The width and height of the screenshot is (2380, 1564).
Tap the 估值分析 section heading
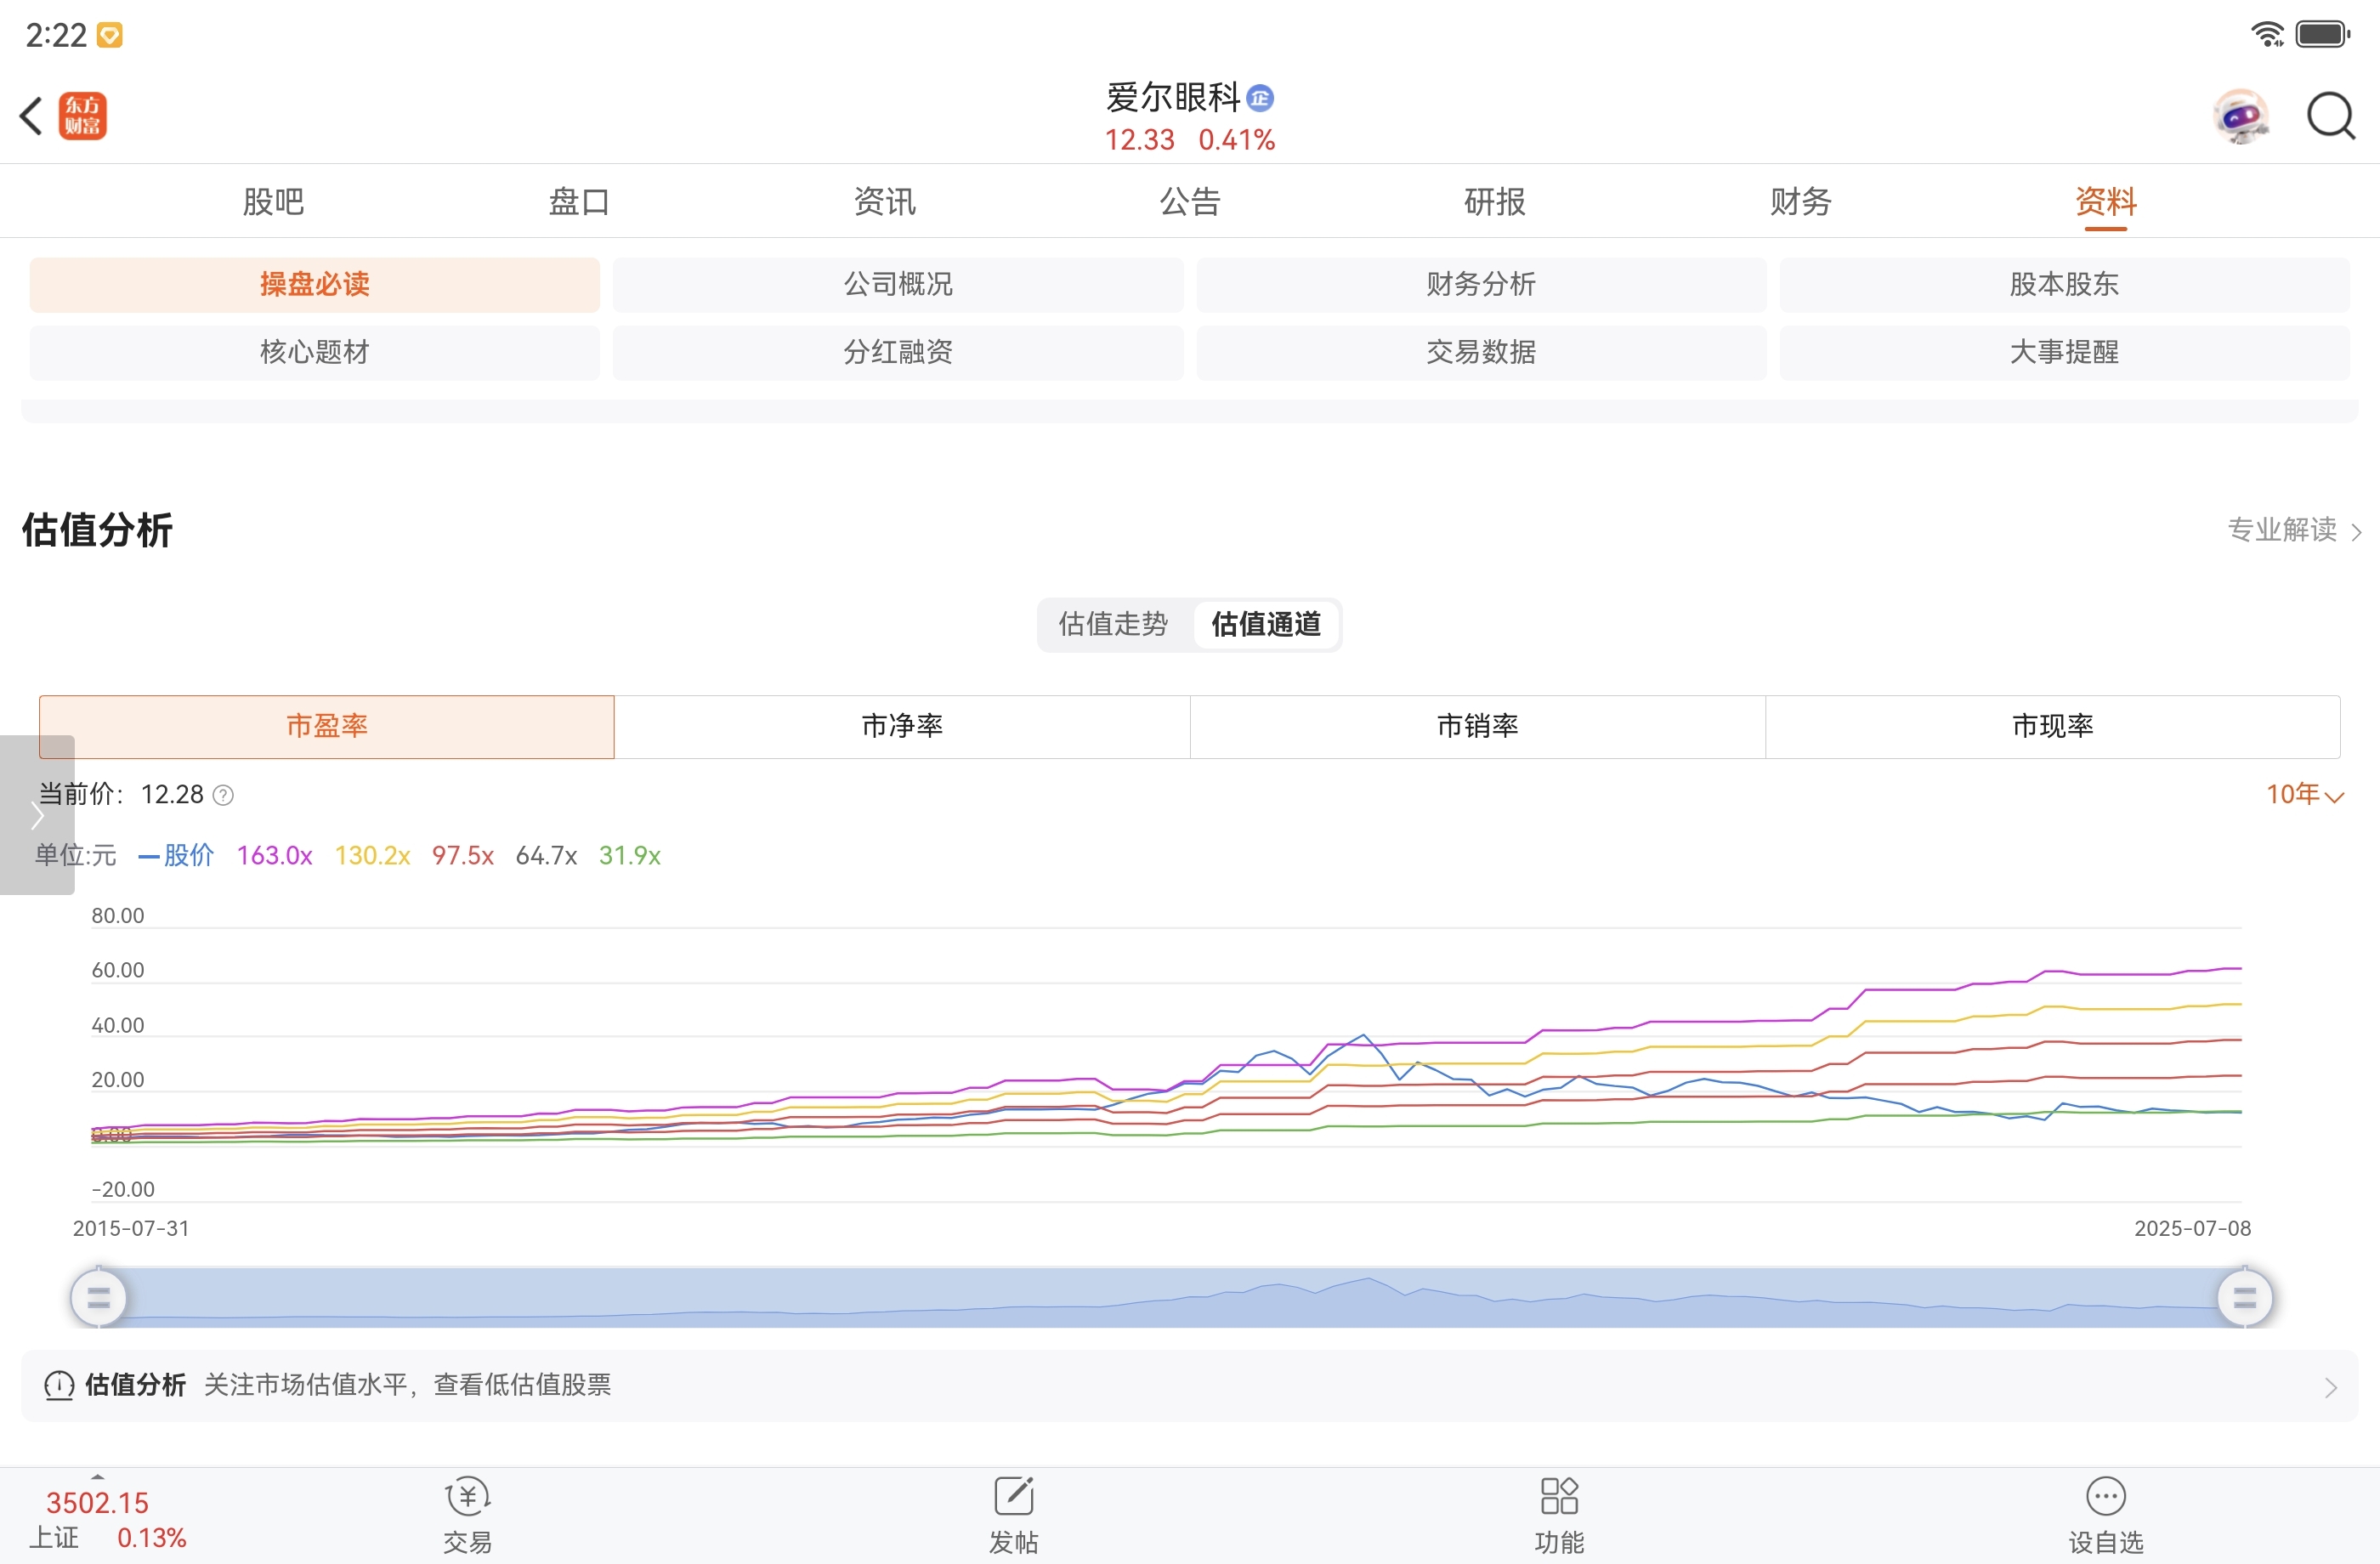(97, 530)
